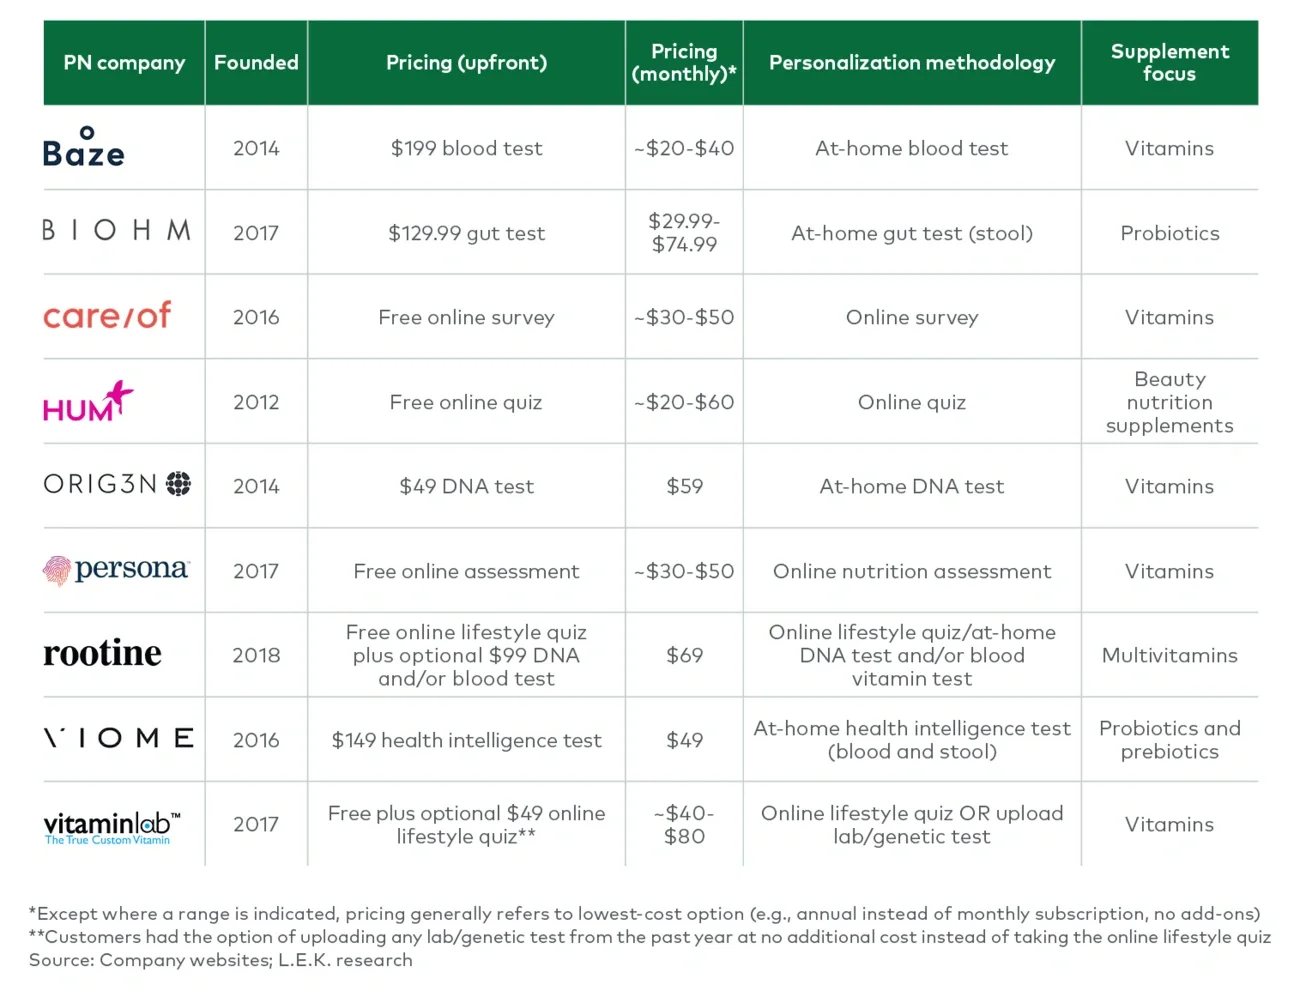Select the BIOHM logo
Image resolution: width=1300 pixels, height=997 pixels.
click(x=117, y=231)
